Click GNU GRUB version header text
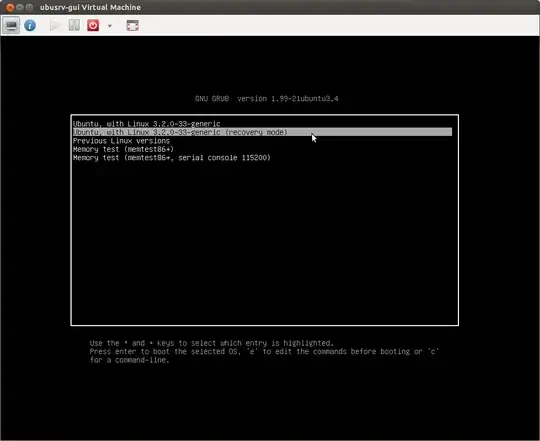Image resolution: width=540 pixels, height=441 pixels. (x=267, y=99)
